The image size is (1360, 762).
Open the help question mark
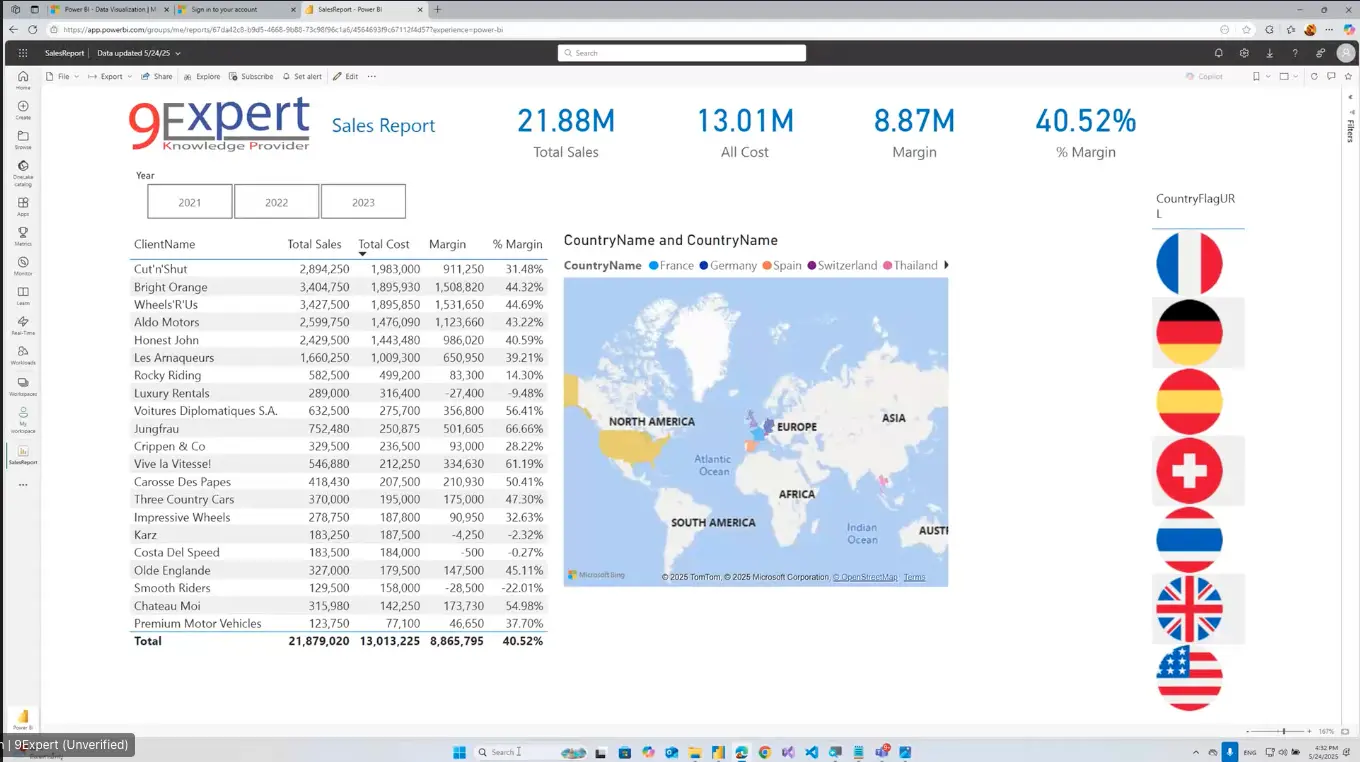1295,53
